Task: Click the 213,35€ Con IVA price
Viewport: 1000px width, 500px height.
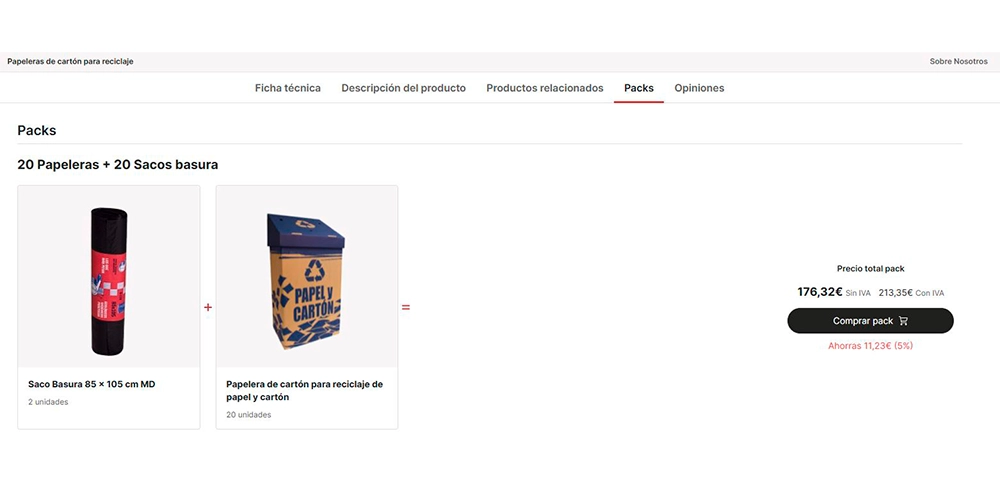Action: (x=911, y=293)
